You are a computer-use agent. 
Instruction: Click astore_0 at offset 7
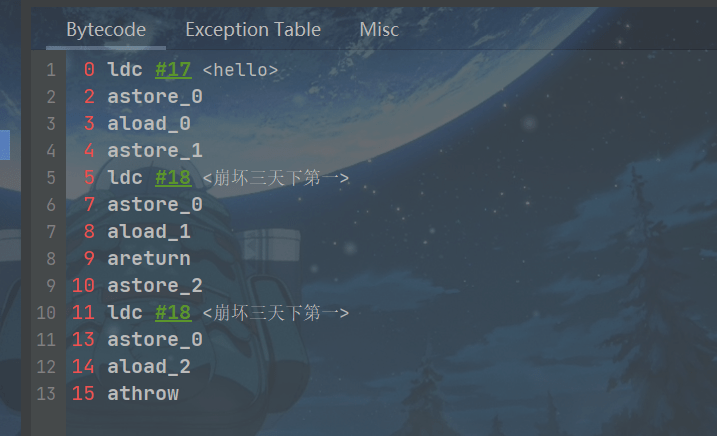click(x=154, y=205)
